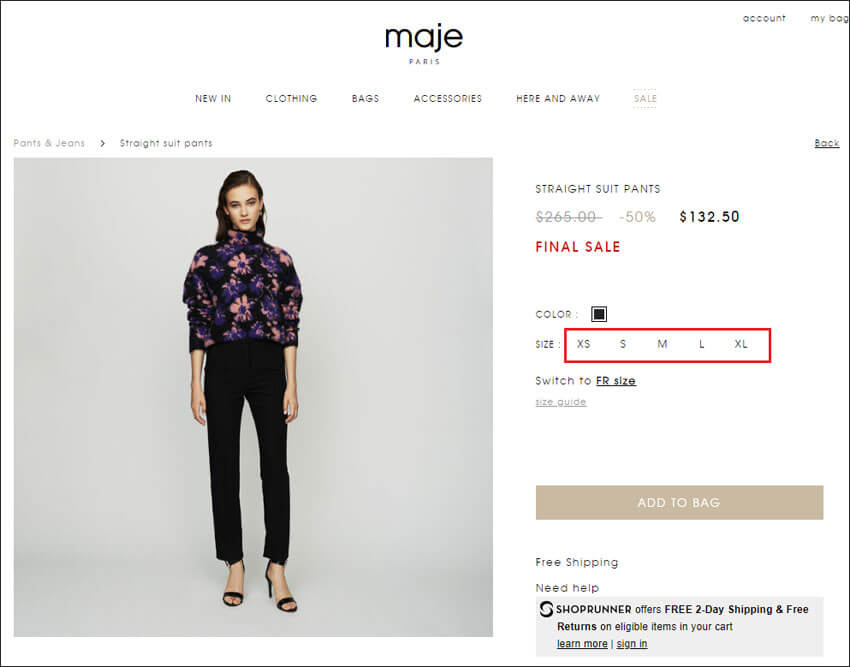Select size L
The width and height of the screenshot is (850, 667).
coord(701,344)
